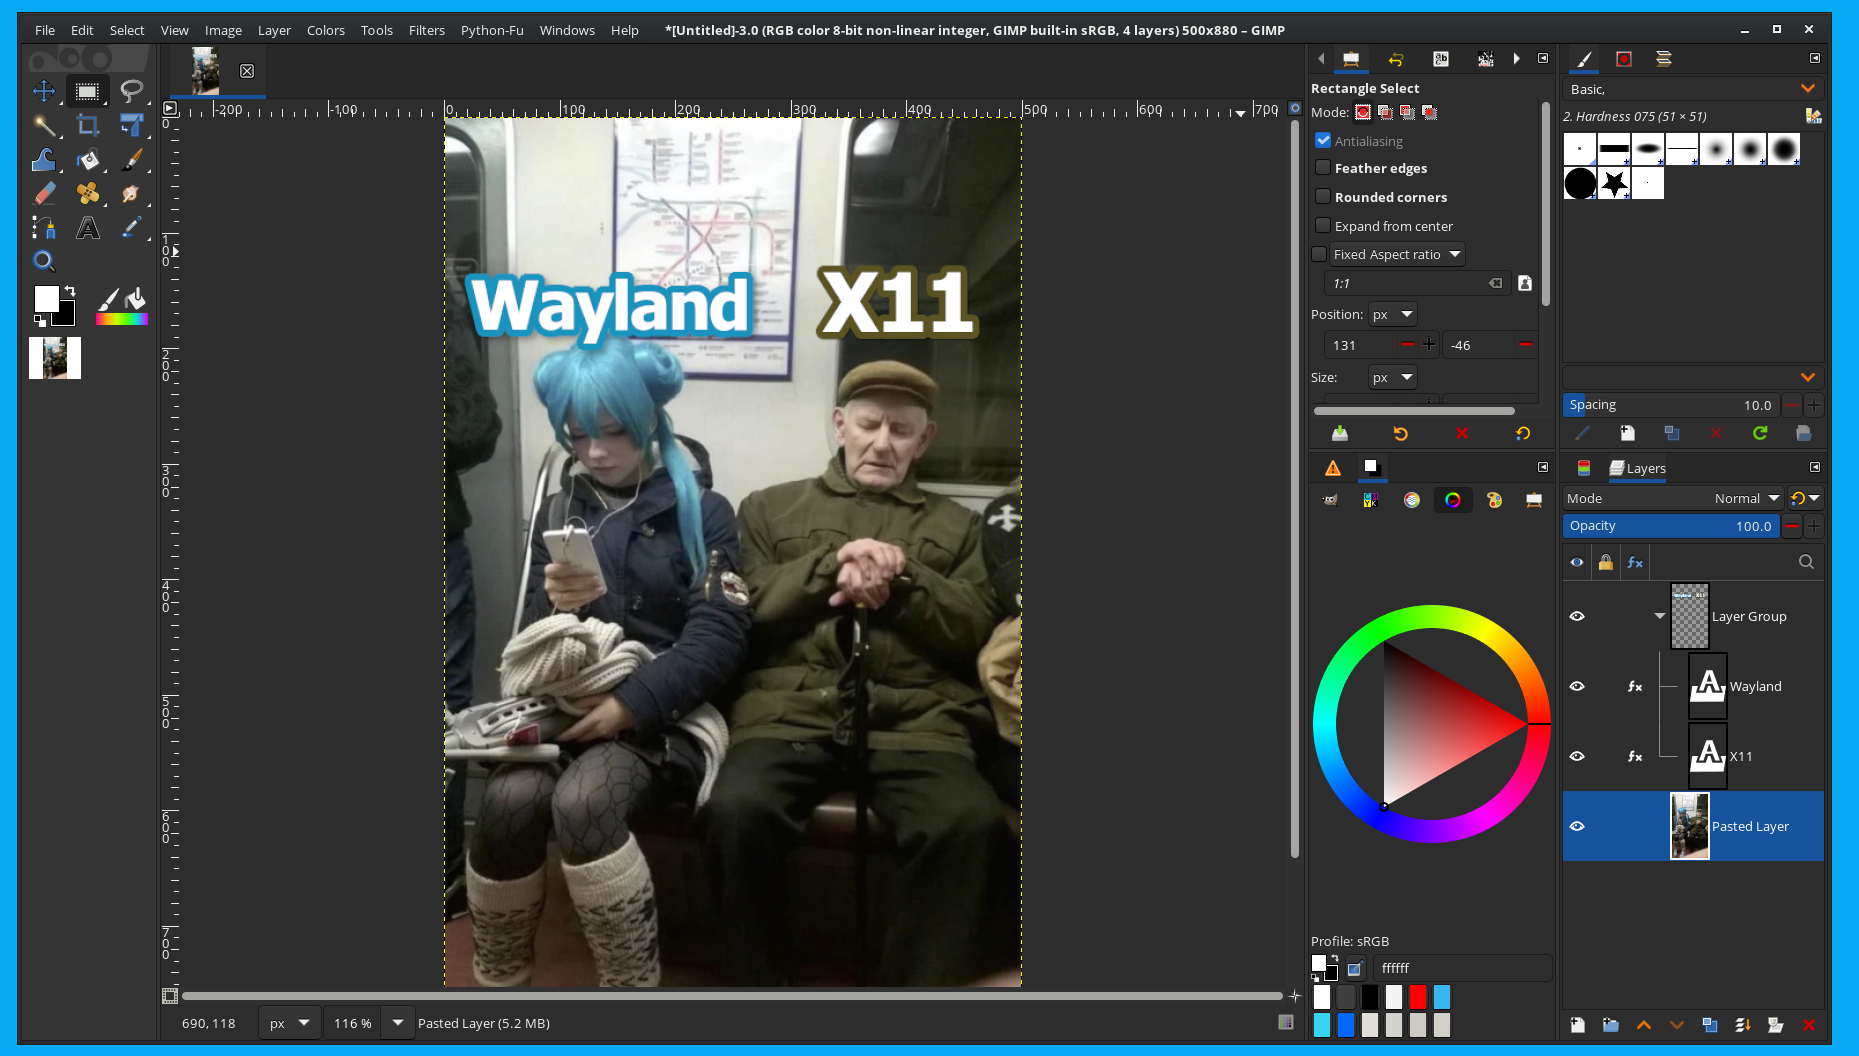Select the Zoom magnifier tool
This screenshot has height=1056, width=1859.
coord(44,262)
